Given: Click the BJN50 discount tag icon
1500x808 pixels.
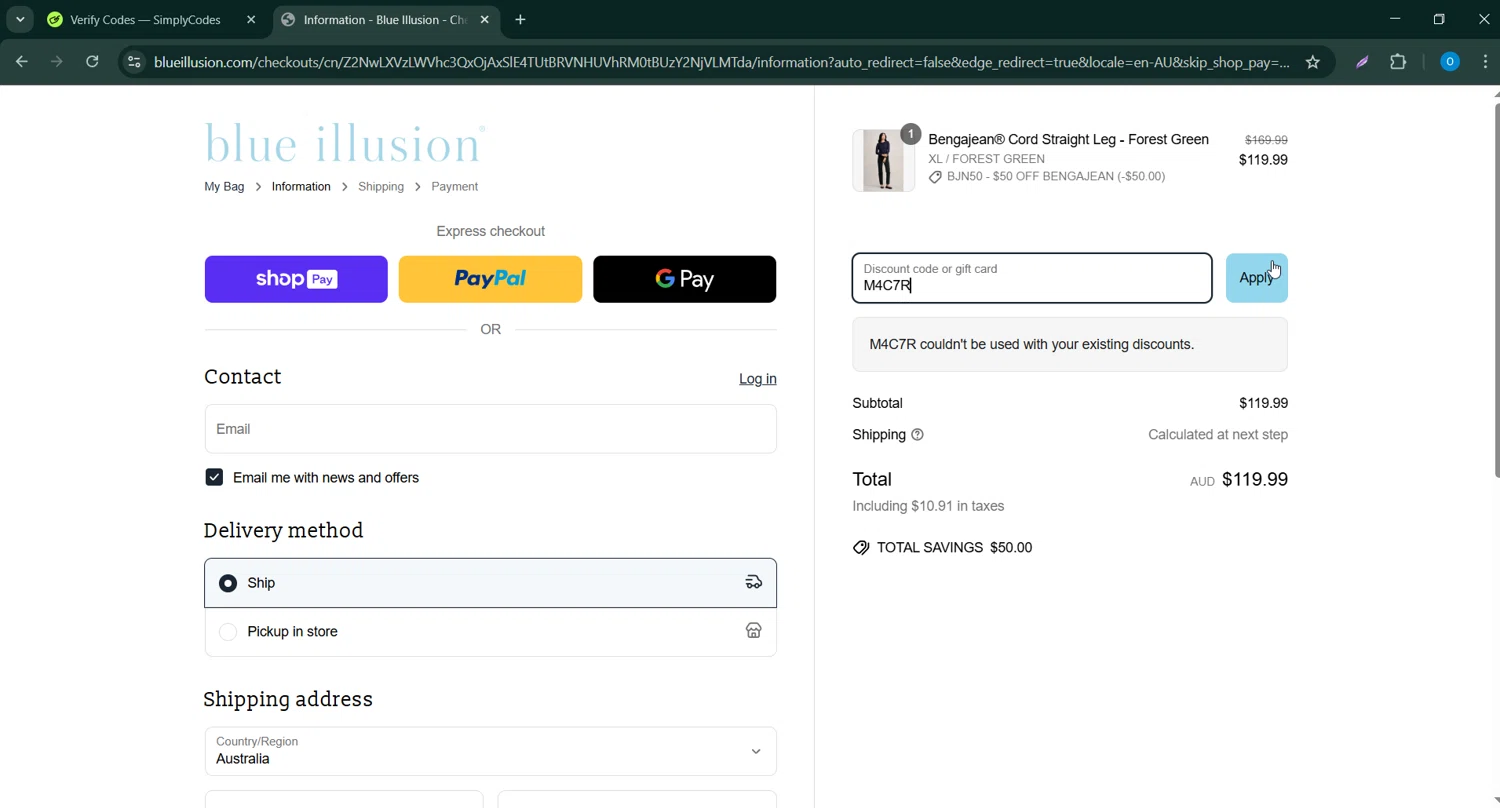Looking at the screenshot, I should click(x=935, y=177).
